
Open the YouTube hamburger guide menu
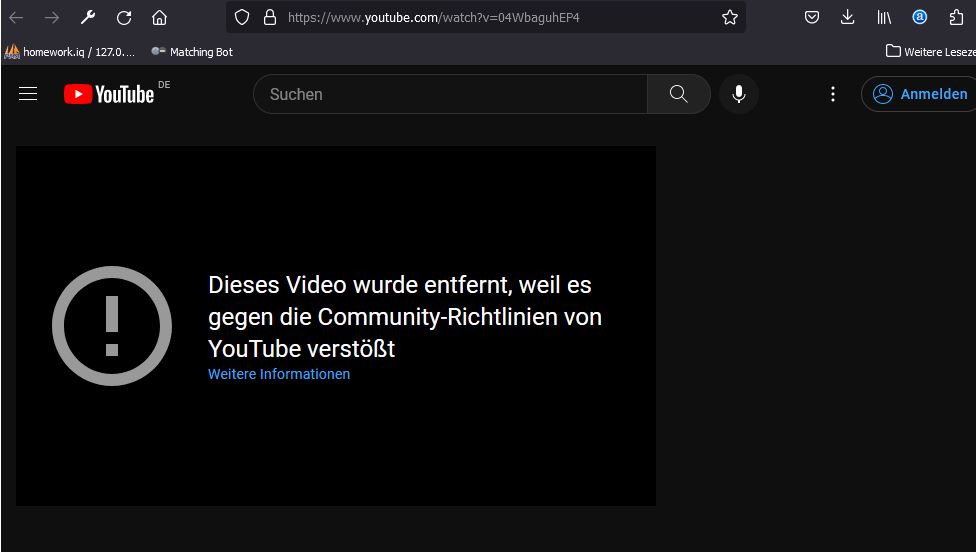coord(28,94)
